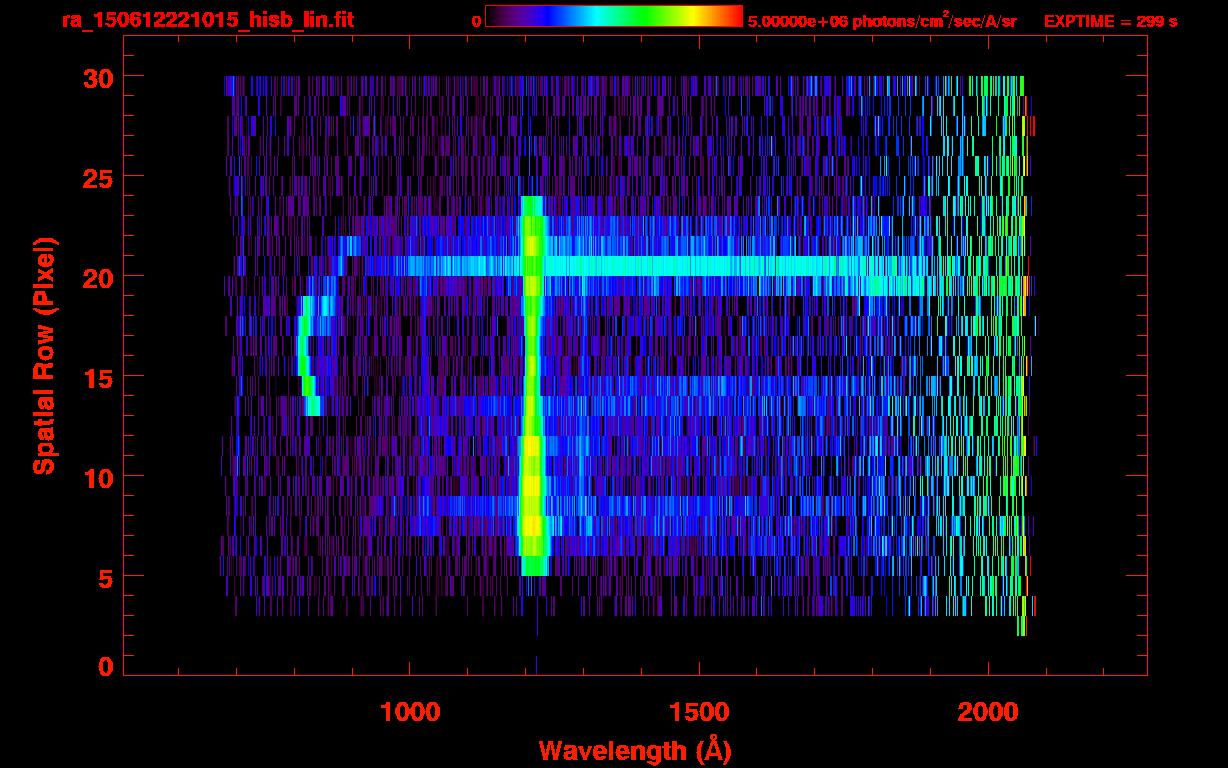
Task: Click the 2000 wavelength tick label
Action: [x=988, y=712]
